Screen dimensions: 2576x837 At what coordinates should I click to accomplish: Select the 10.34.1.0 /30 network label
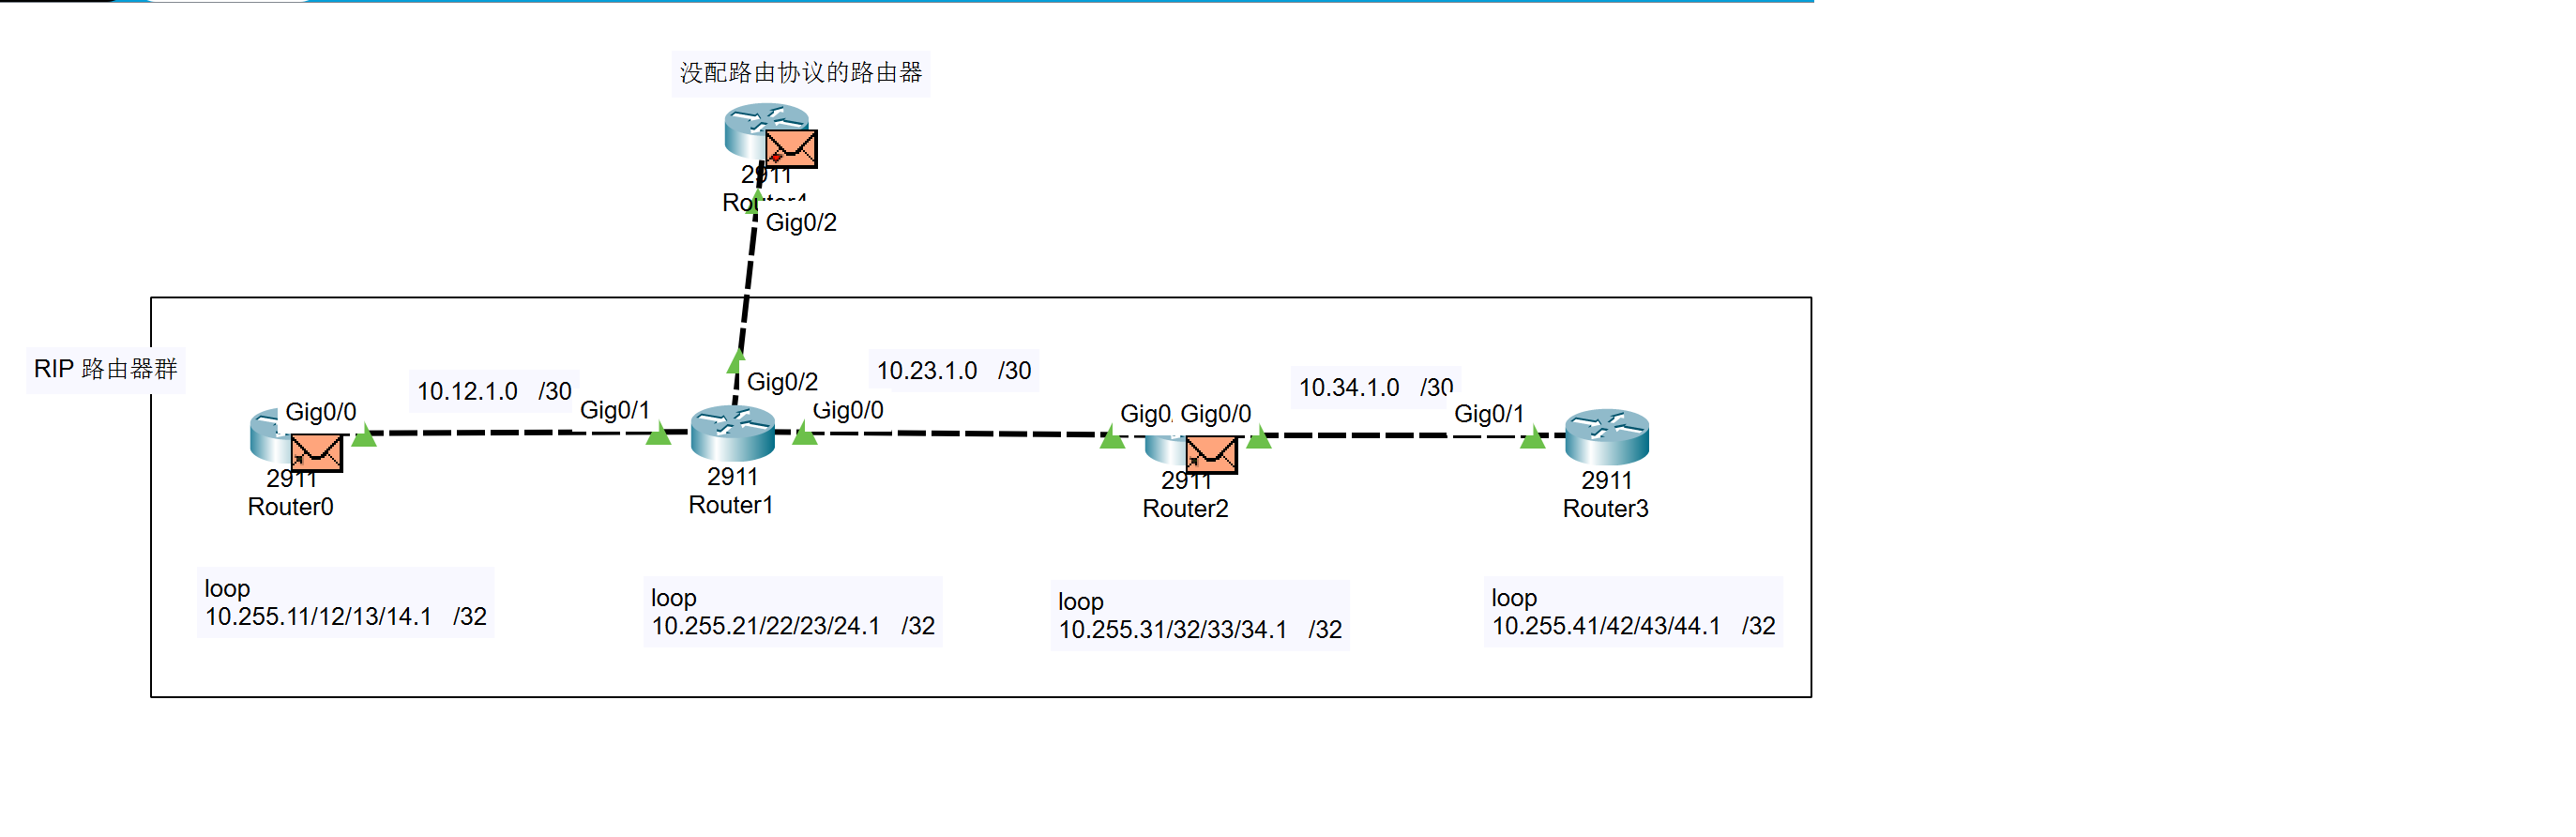(x=1375, y=387)
